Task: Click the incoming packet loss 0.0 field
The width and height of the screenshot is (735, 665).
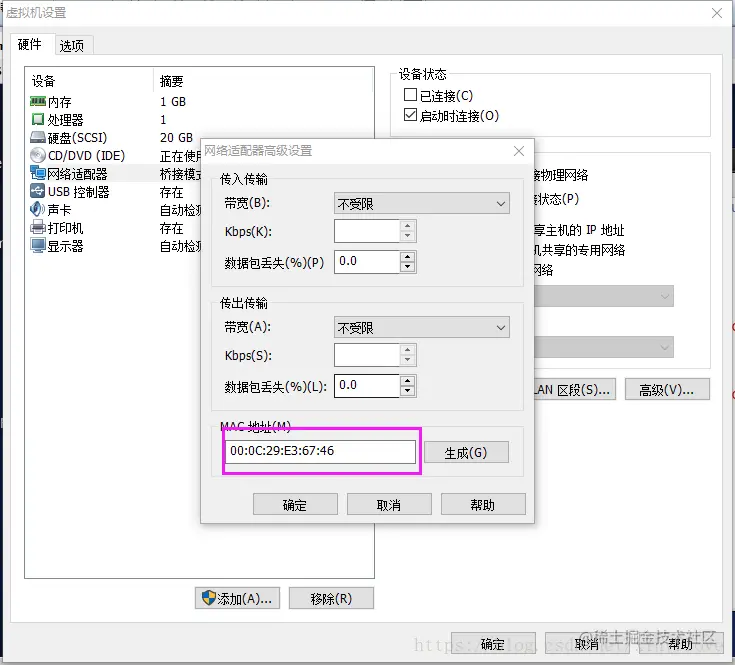Action: 367,262
